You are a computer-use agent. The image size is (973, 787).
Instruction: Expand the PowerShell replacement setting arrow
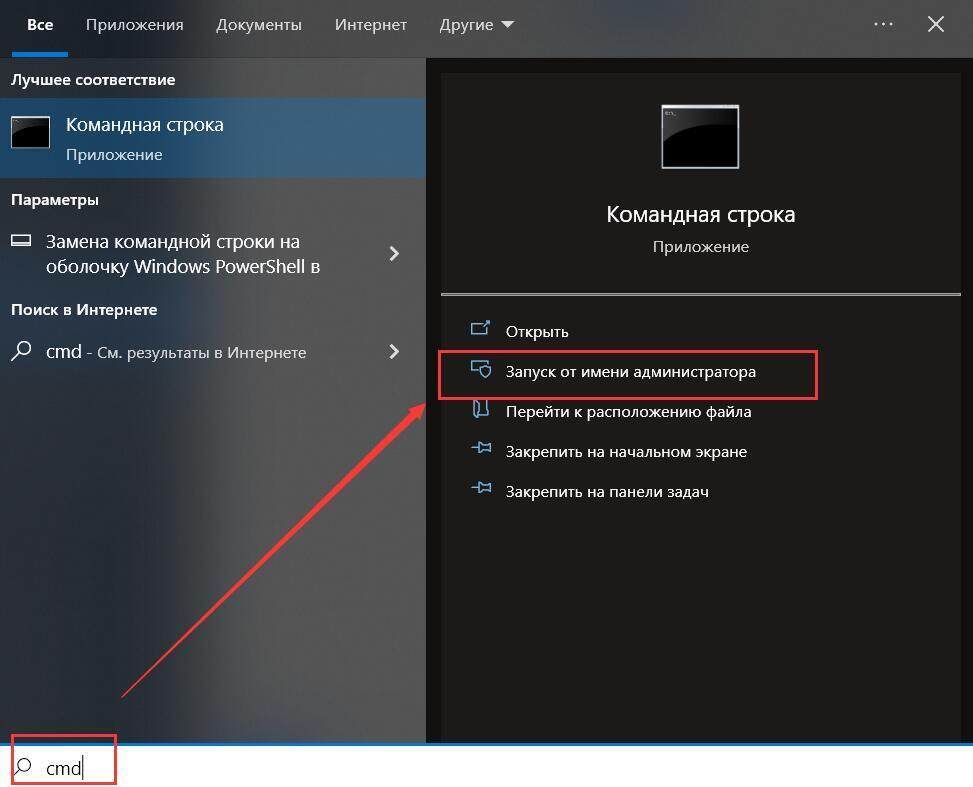click(393, 253)
